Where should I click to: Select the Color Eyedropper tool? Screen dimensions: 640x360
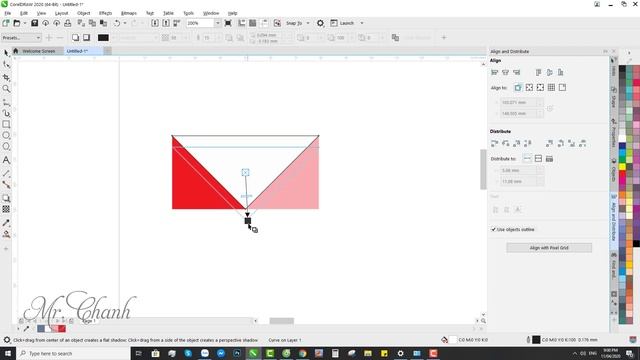point(6,223)
